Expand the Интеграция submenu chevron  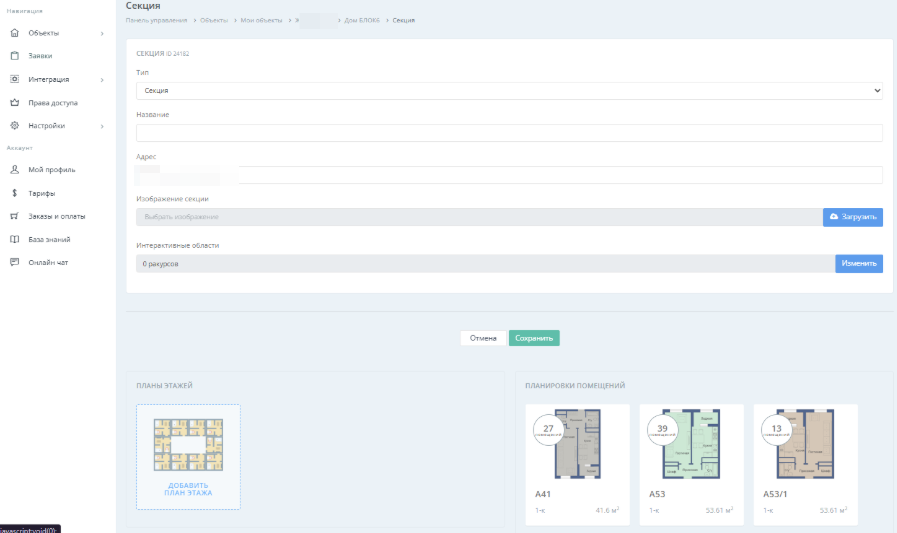tap(102, 80)
